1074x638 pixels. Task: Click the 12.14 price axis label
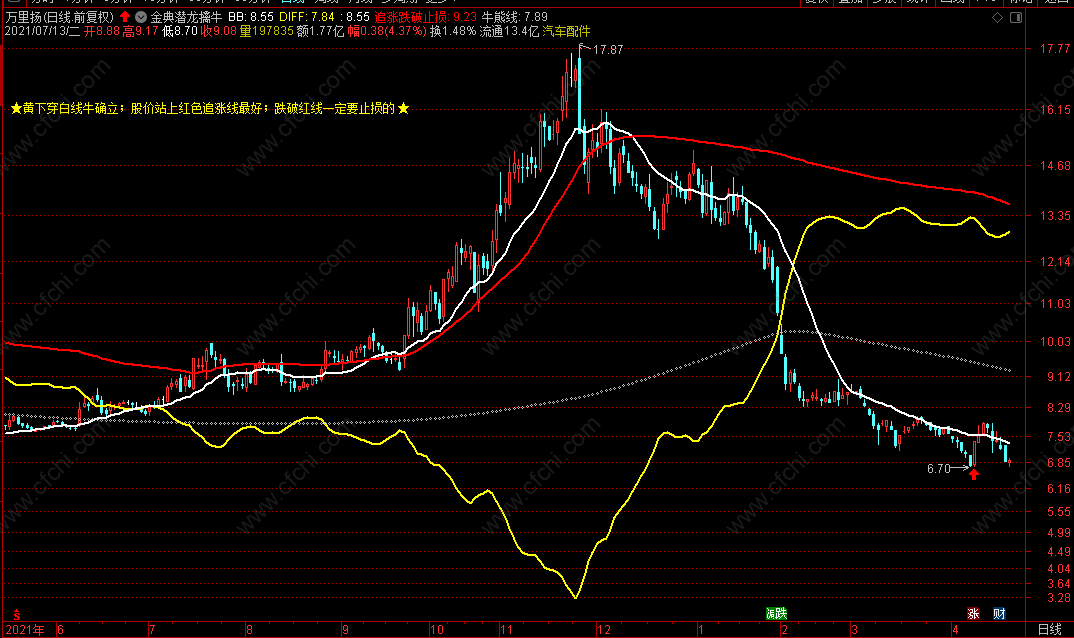coord(1055,262)
